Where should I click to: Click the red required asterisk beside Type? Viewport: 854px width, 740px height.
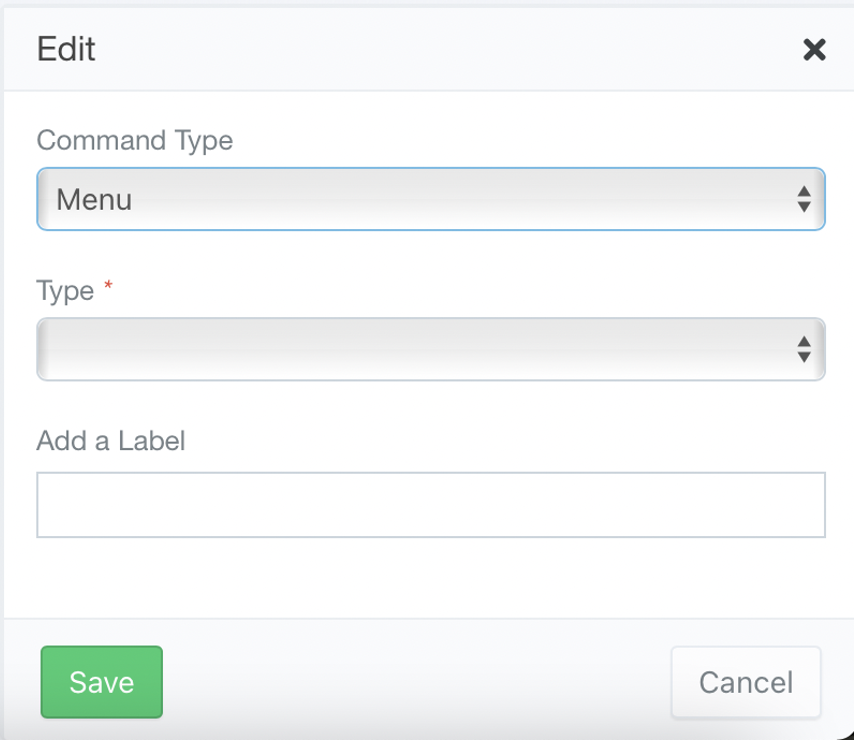pos(108,284)
